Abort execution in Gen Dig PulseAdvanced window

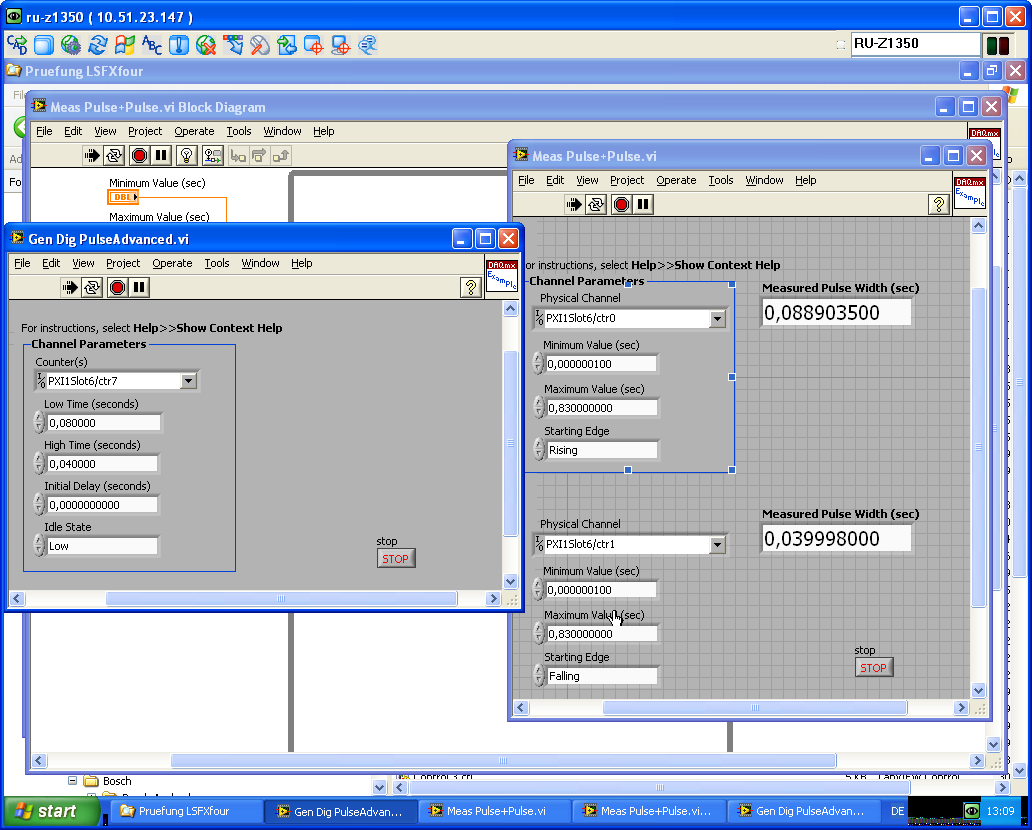click(x=117, y=287)
